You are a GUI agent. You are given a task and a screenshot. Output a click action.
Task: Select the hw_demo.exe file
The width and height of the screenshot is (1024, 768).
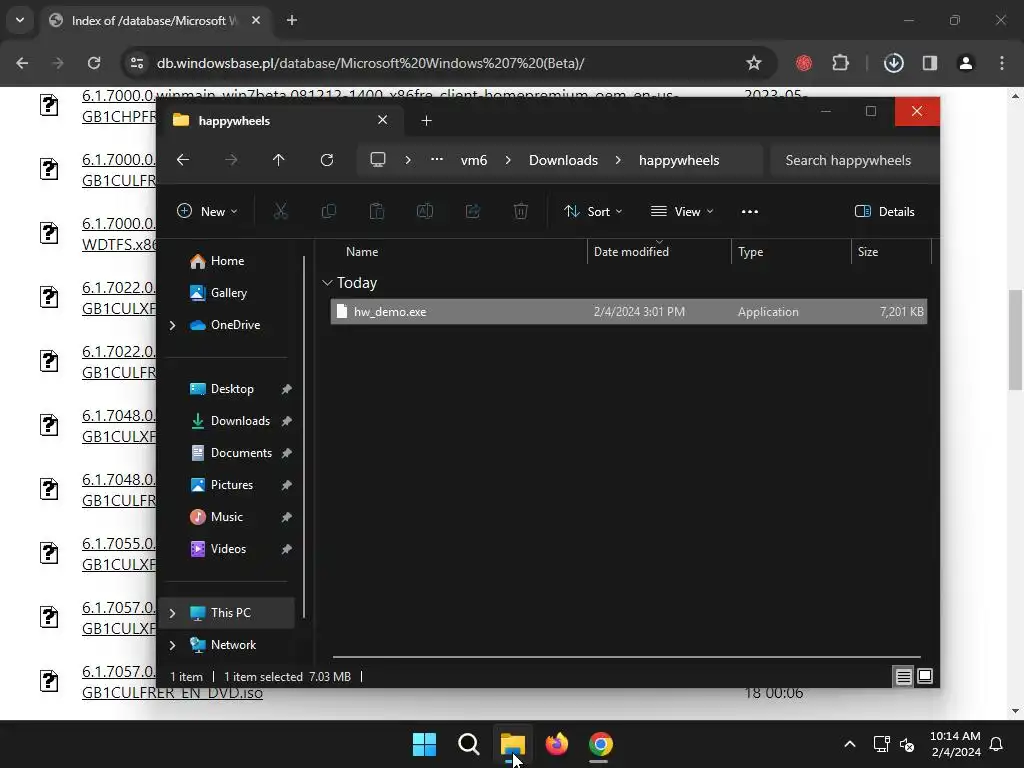tap(628, 312)
